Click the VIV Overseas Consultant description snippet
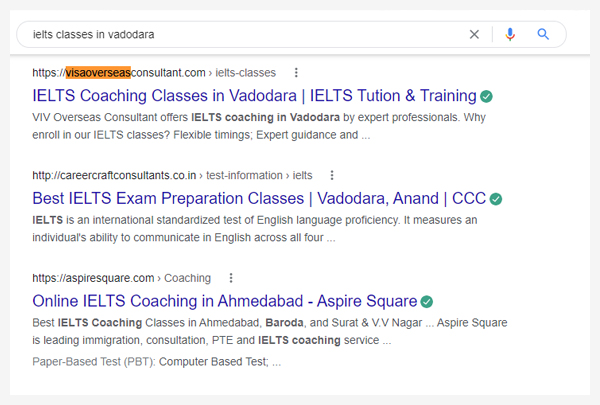Image resolution: width=600 pixels, height=405 pixels. tap(260, 126)
